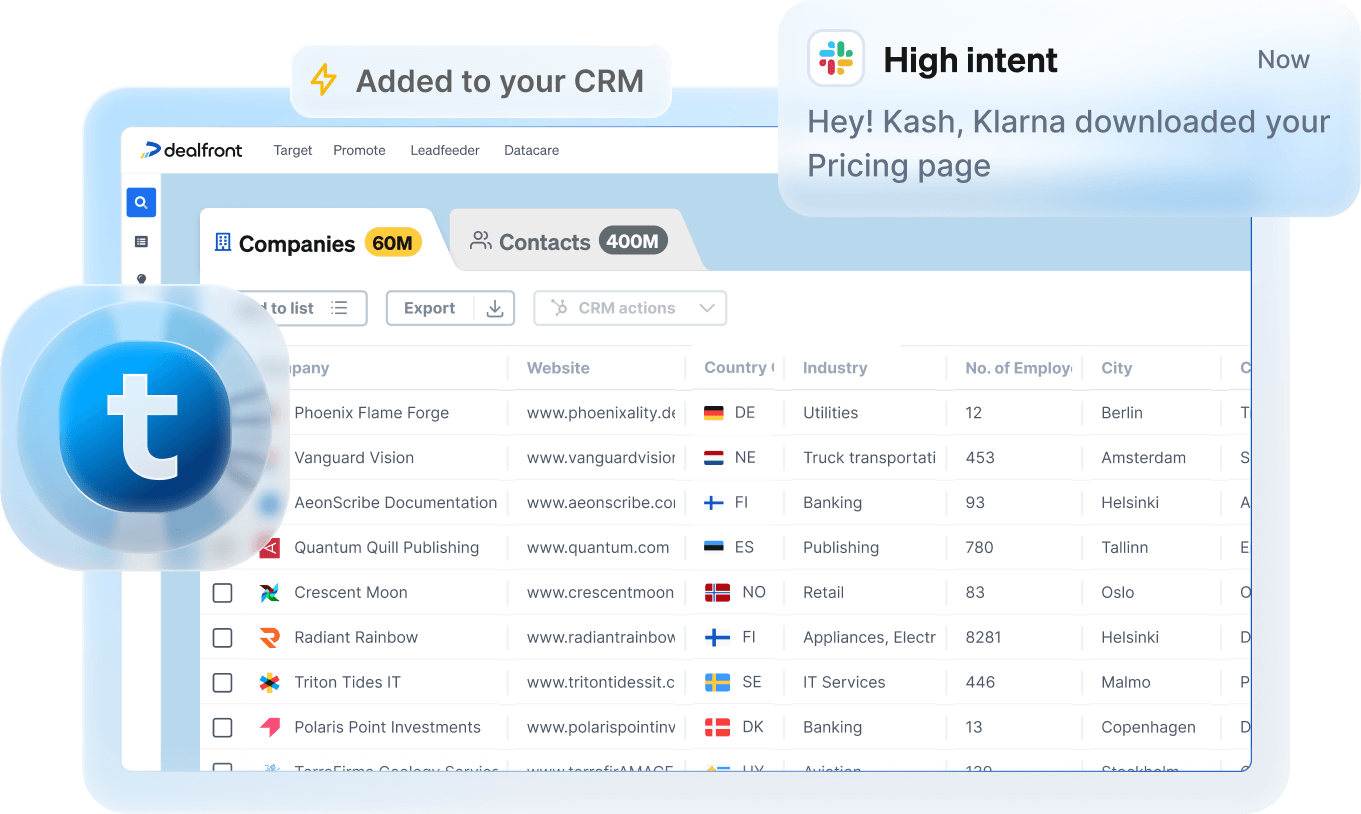
Task: Click the 'Amsterdam' city cell
Action: 1143,458
